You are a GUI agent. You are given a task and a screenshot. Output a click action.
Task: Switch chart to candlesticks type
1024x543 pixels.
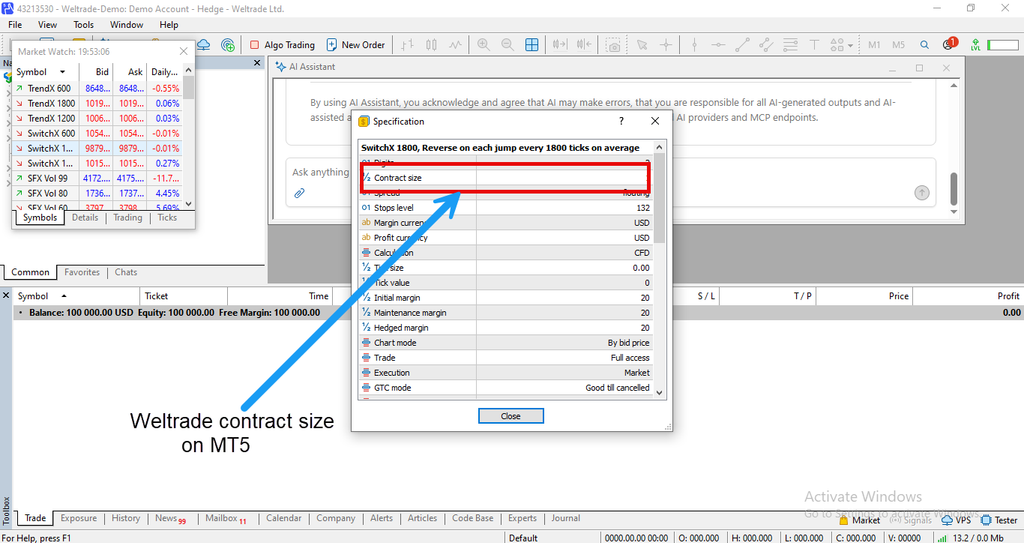pyautogui.click(x=432, y=45)
